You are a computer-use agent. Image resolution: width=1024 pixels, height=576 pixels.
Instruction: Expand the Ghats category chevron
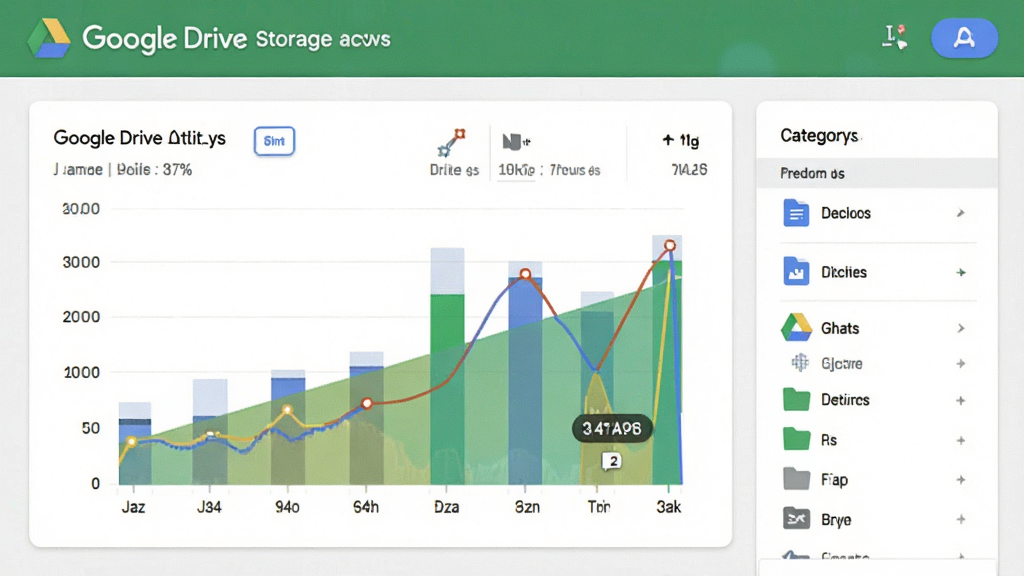coord(961,328)
